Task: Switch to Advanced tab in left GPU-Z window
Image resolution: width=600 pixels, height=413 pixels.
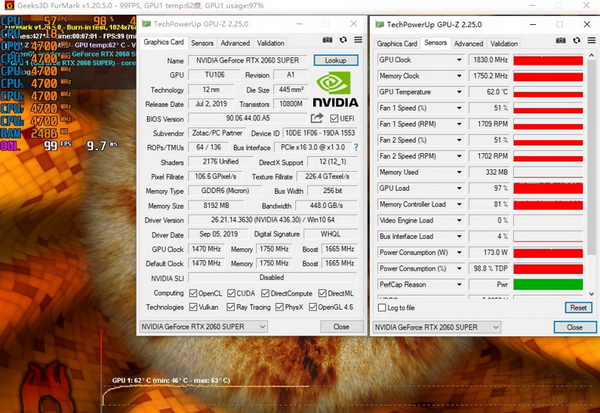Action: pos(235,43)
